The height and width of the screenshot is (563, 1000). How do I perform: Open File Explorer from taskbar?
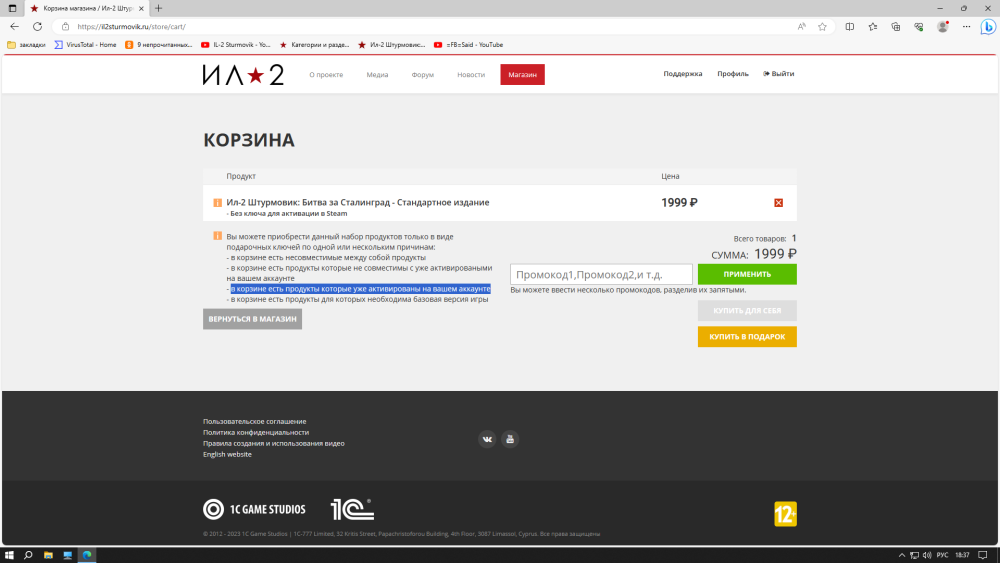pyautogui.click(x=48, y=555)
